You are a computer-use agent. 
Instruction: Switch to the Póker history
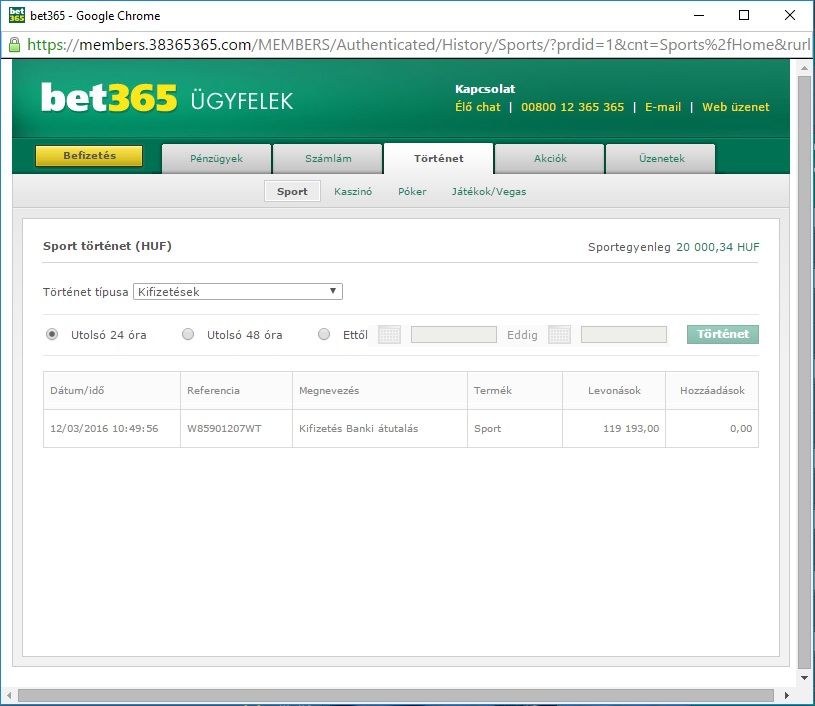[412, 191]
